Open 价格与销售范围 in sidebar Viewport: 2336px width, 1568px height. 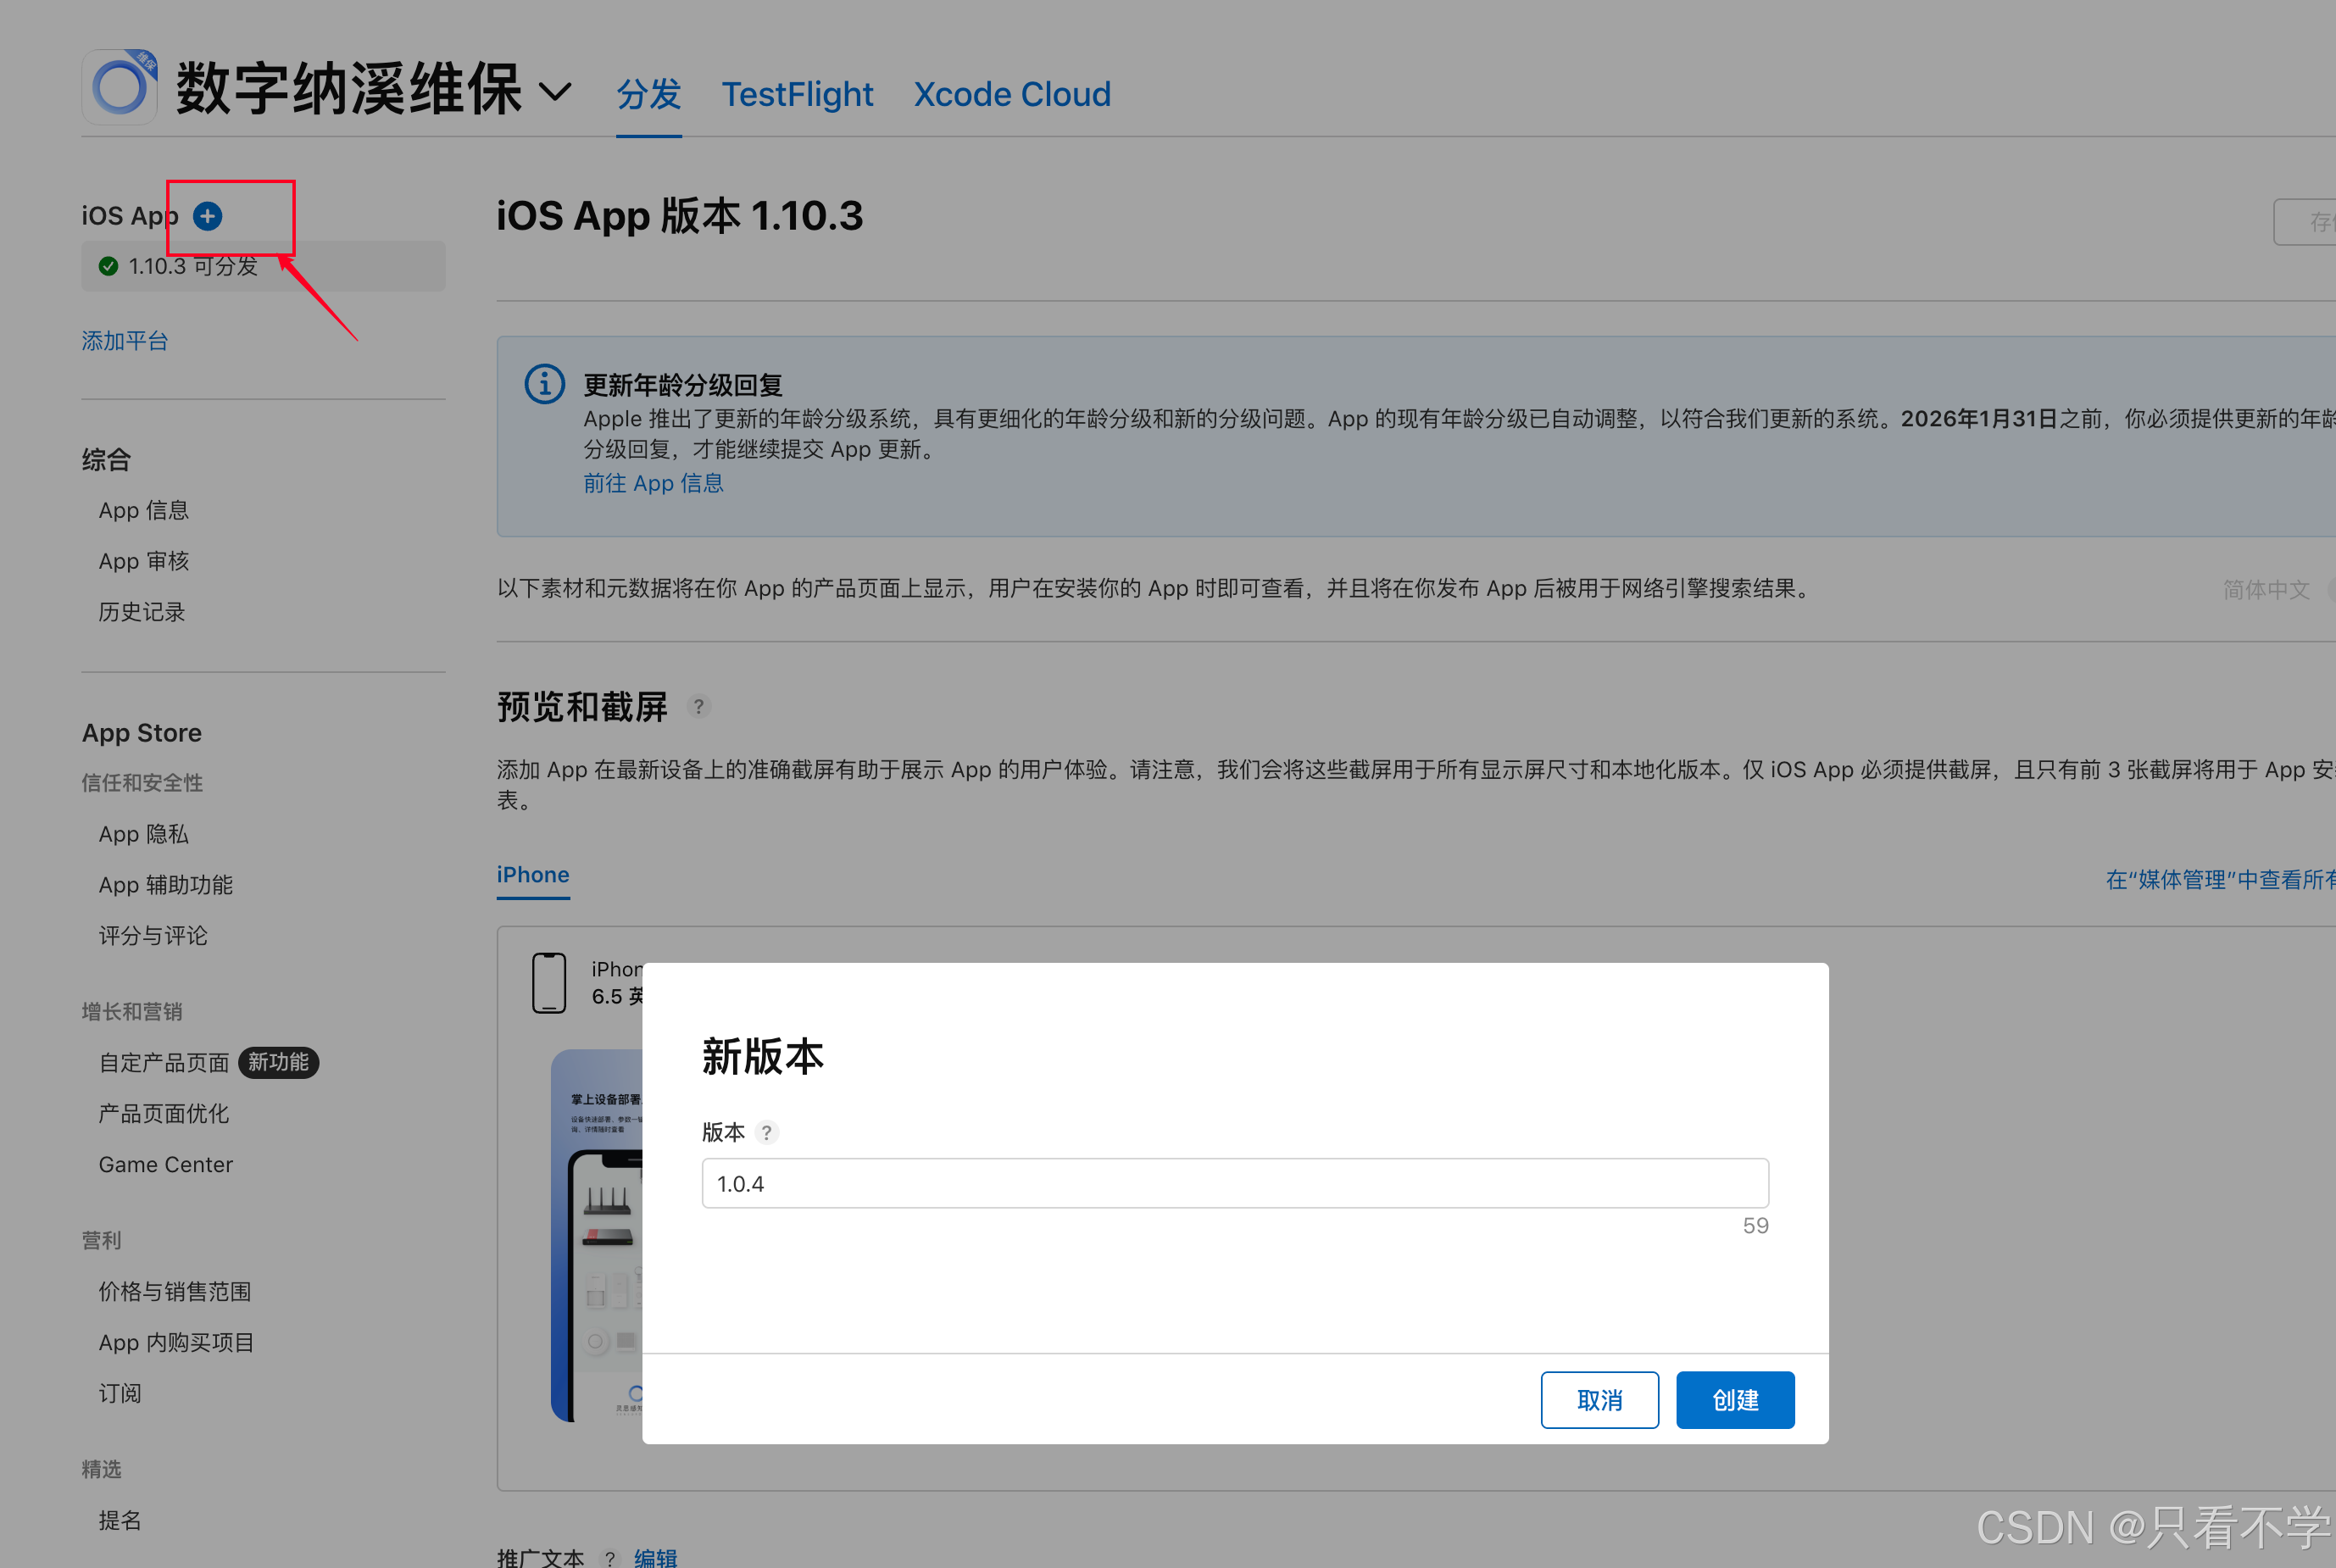[x=175, y=1291]
